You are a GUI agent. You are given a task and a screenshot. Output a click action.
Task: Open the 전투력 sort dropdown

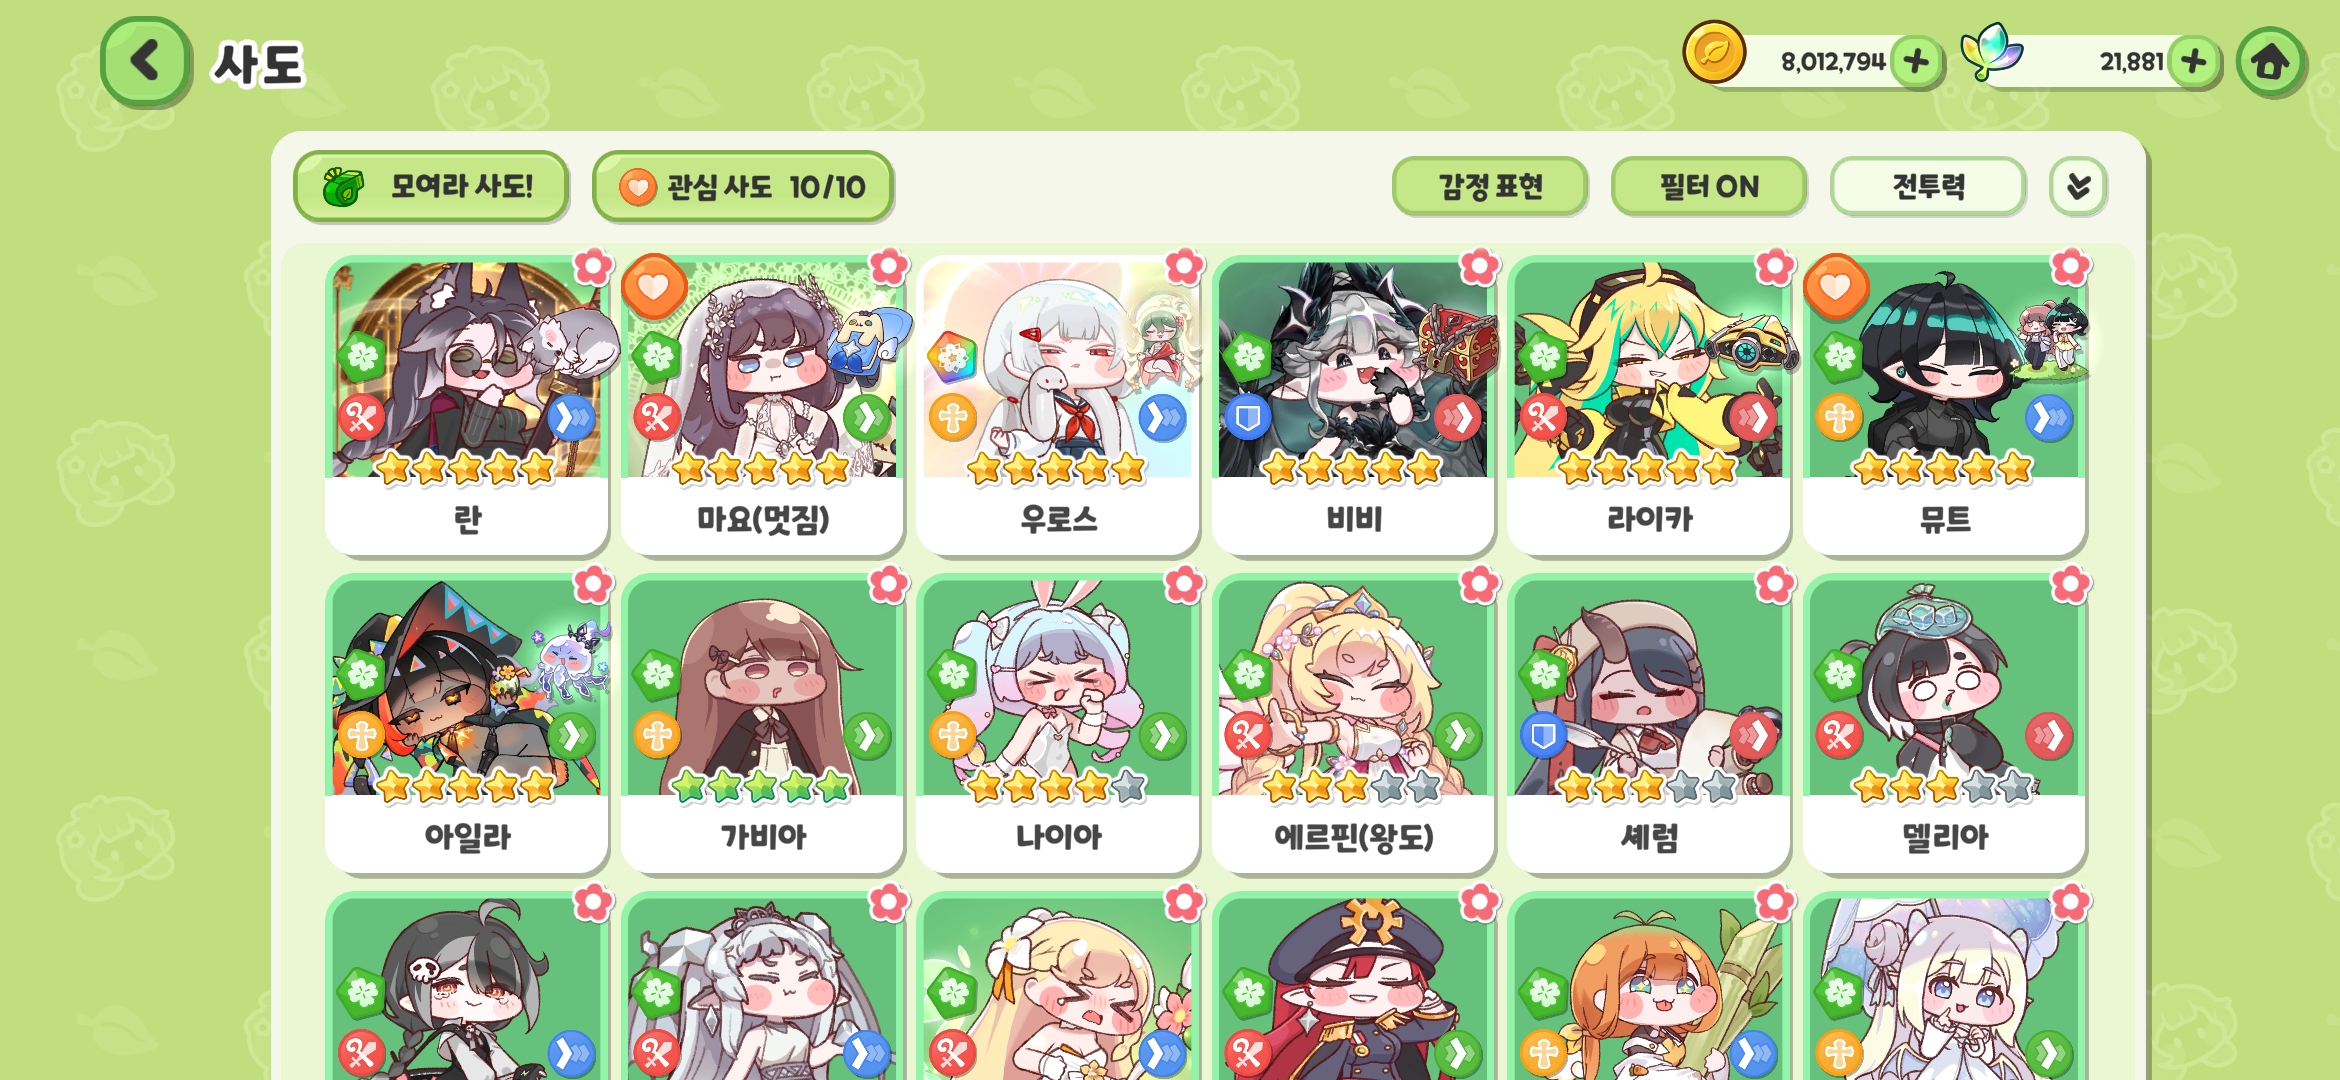[1928, 186]
